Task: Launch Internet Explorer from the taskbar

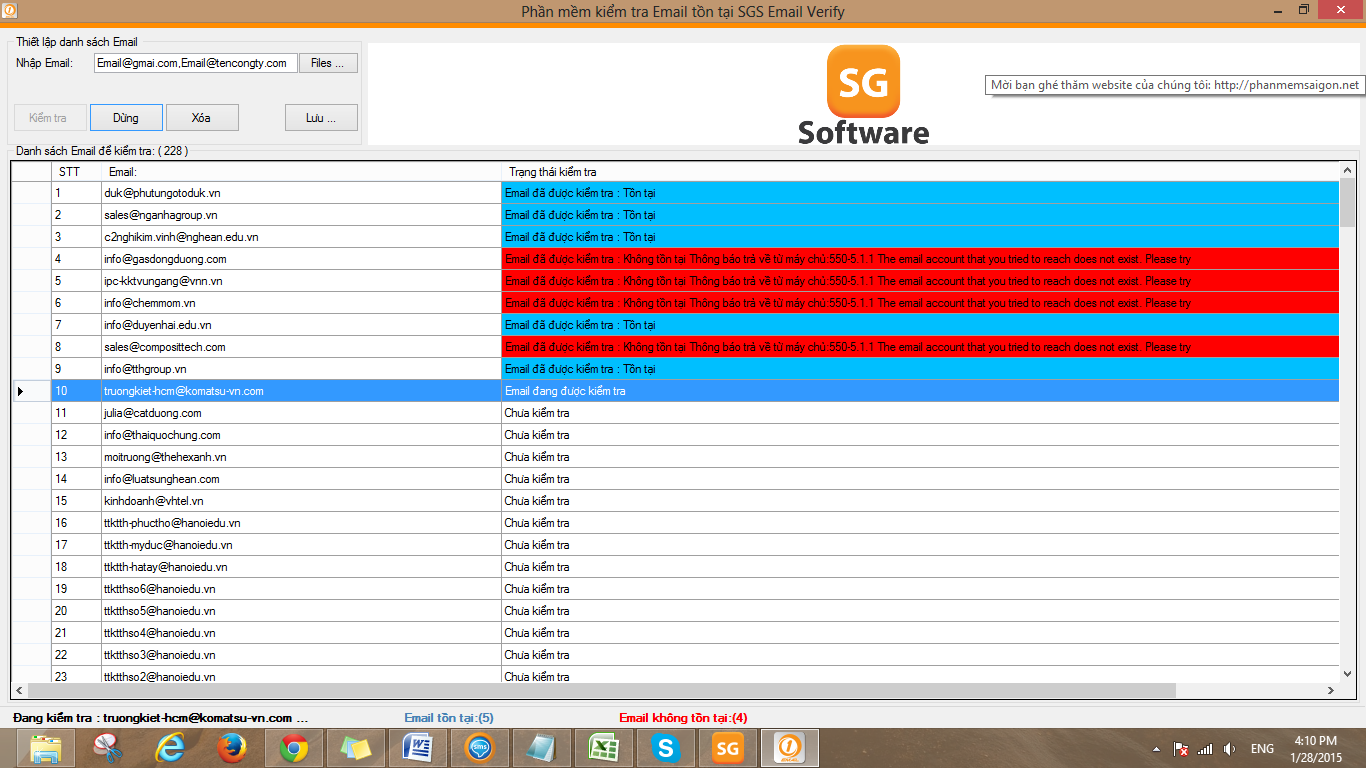Action: pyautogui.click(x=170, y=748)
